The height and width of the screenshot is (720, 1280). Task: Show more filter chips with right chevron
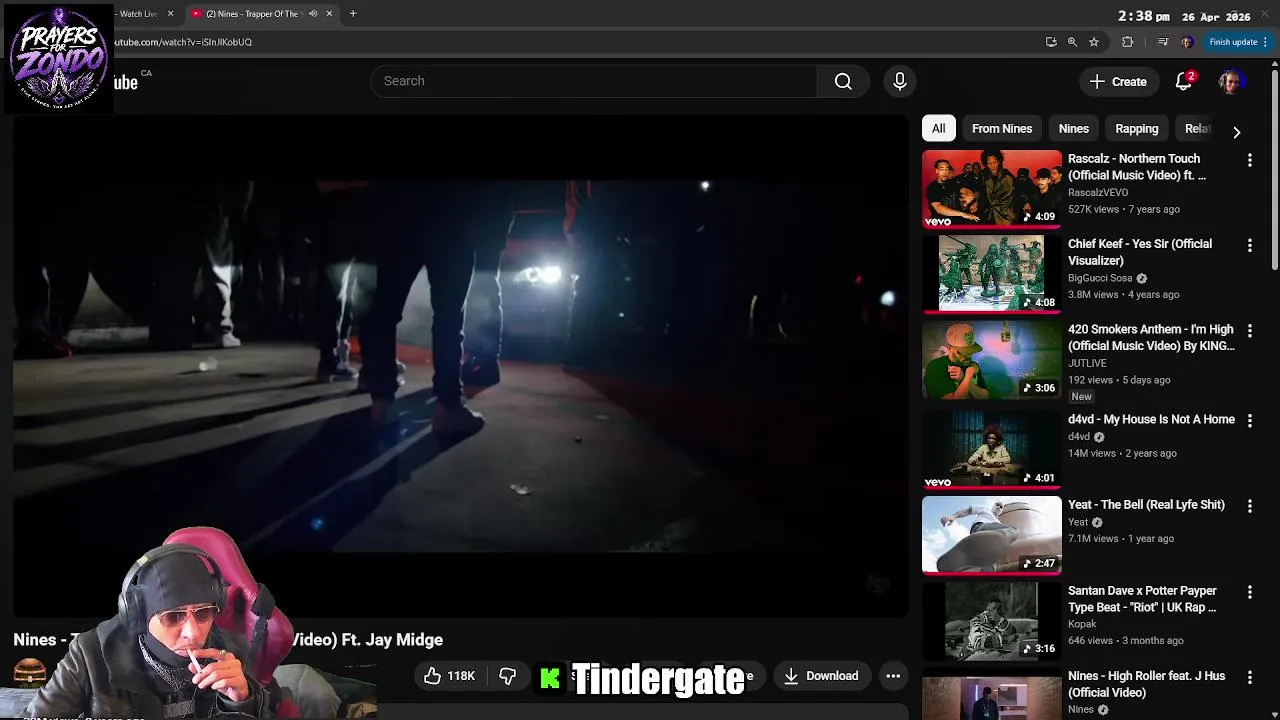(x=1237, y=131)
